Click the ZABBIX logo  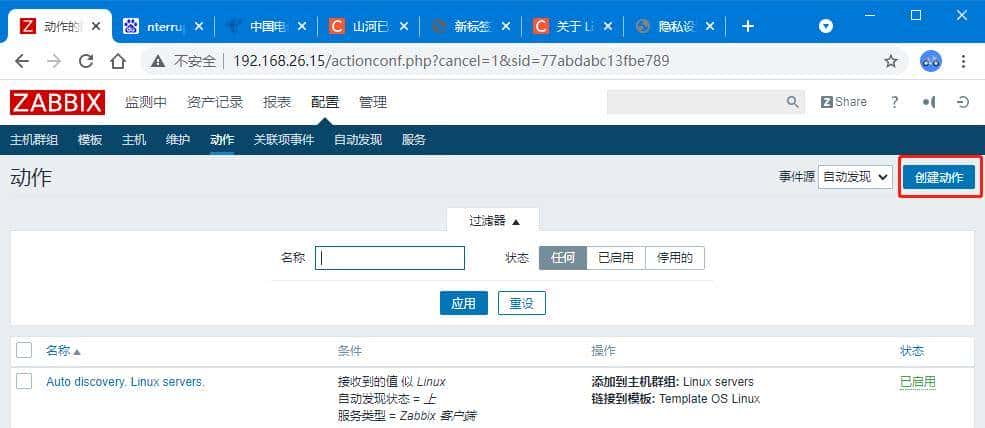click(x=57, y=102)
